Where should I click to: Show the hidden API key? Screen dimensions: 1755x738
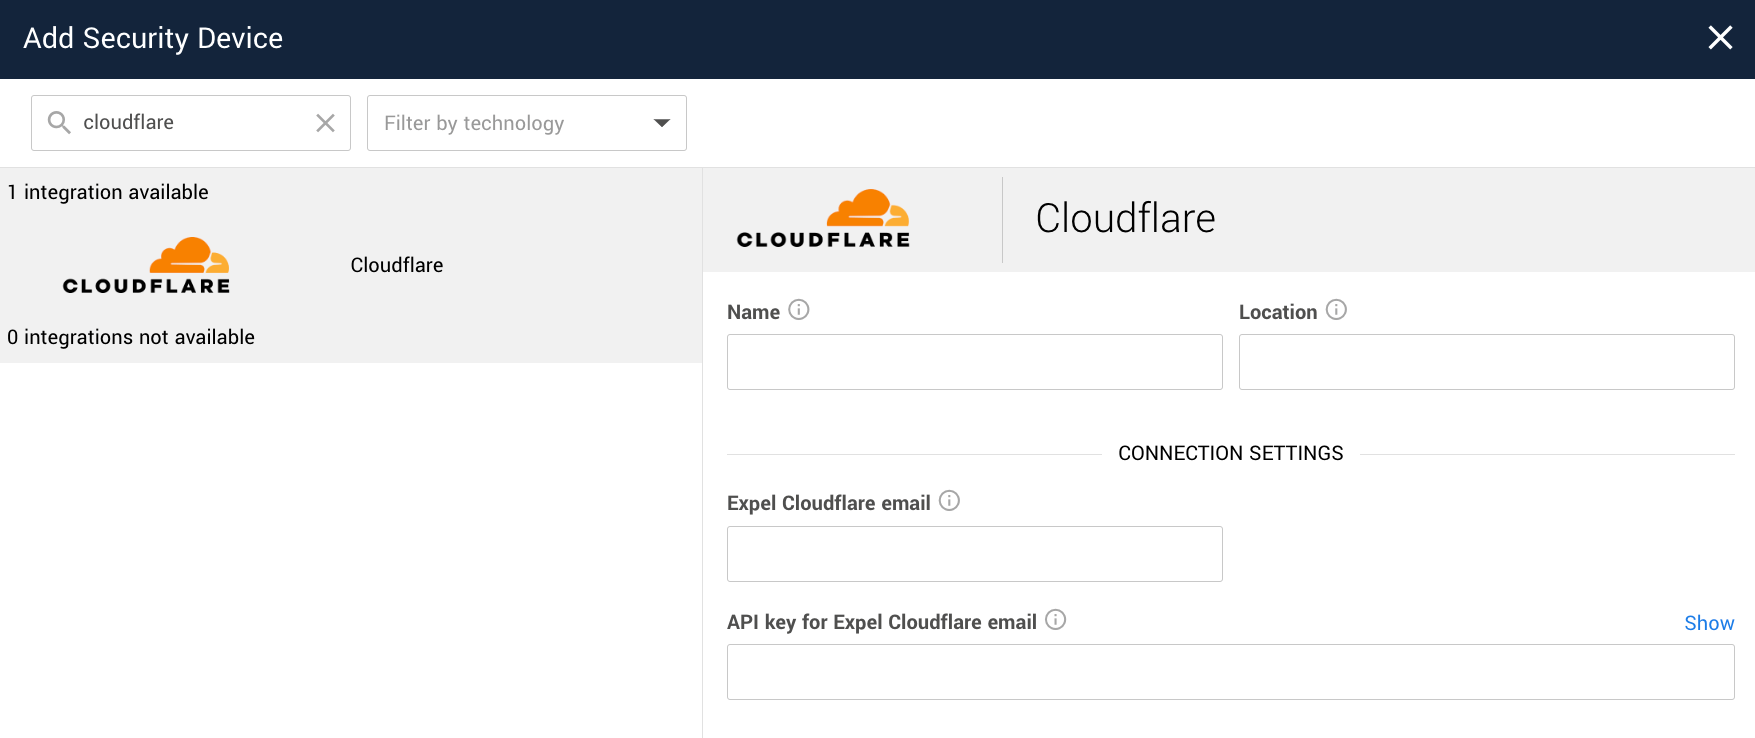pyautogui.click(x=1709, y=623)
